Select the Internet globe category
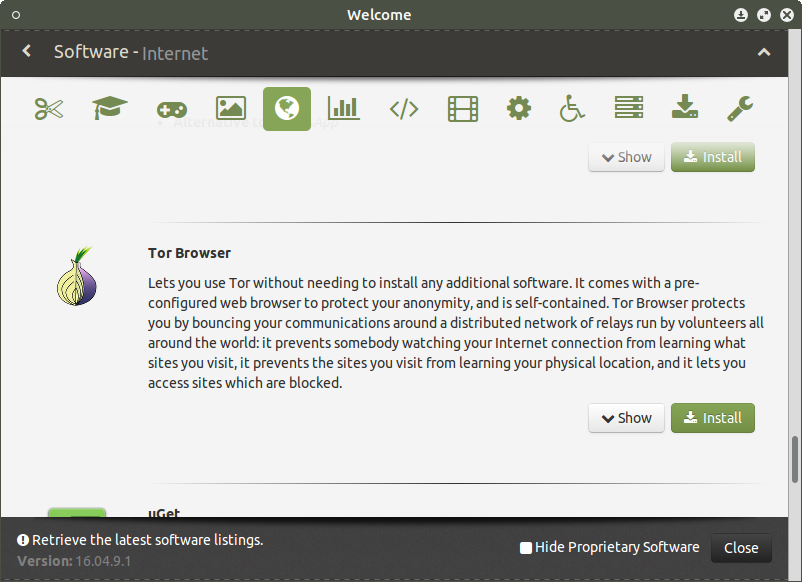This screenshot has height=582, width=802. [287, 108]
